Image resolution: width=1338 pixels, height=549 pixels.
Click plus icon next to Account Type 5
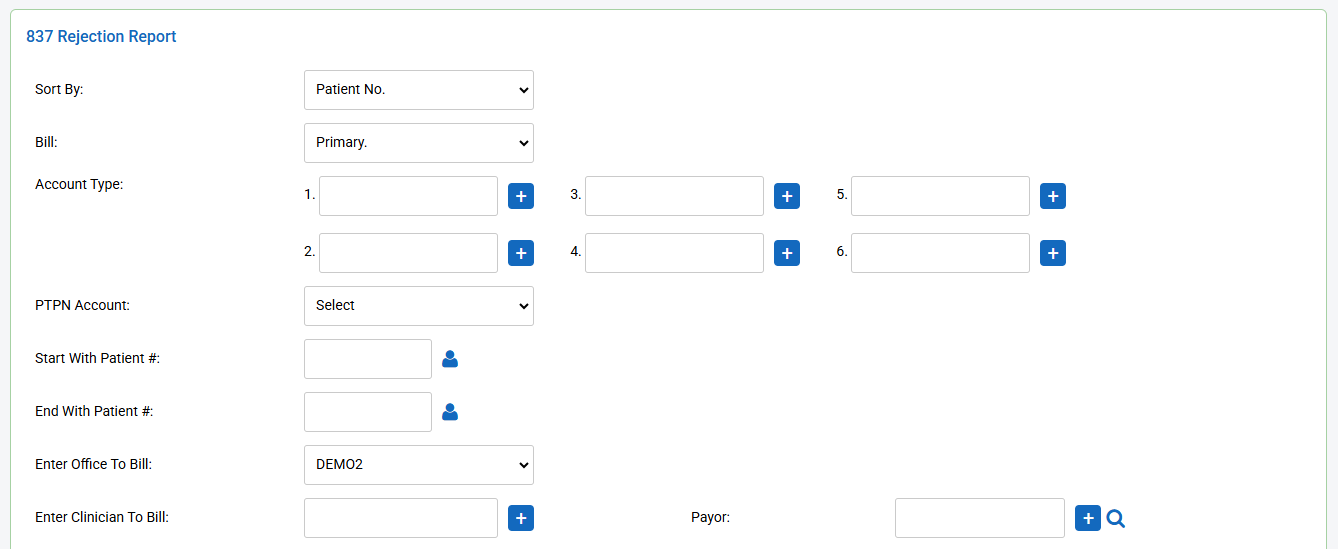pos(1053,196)
